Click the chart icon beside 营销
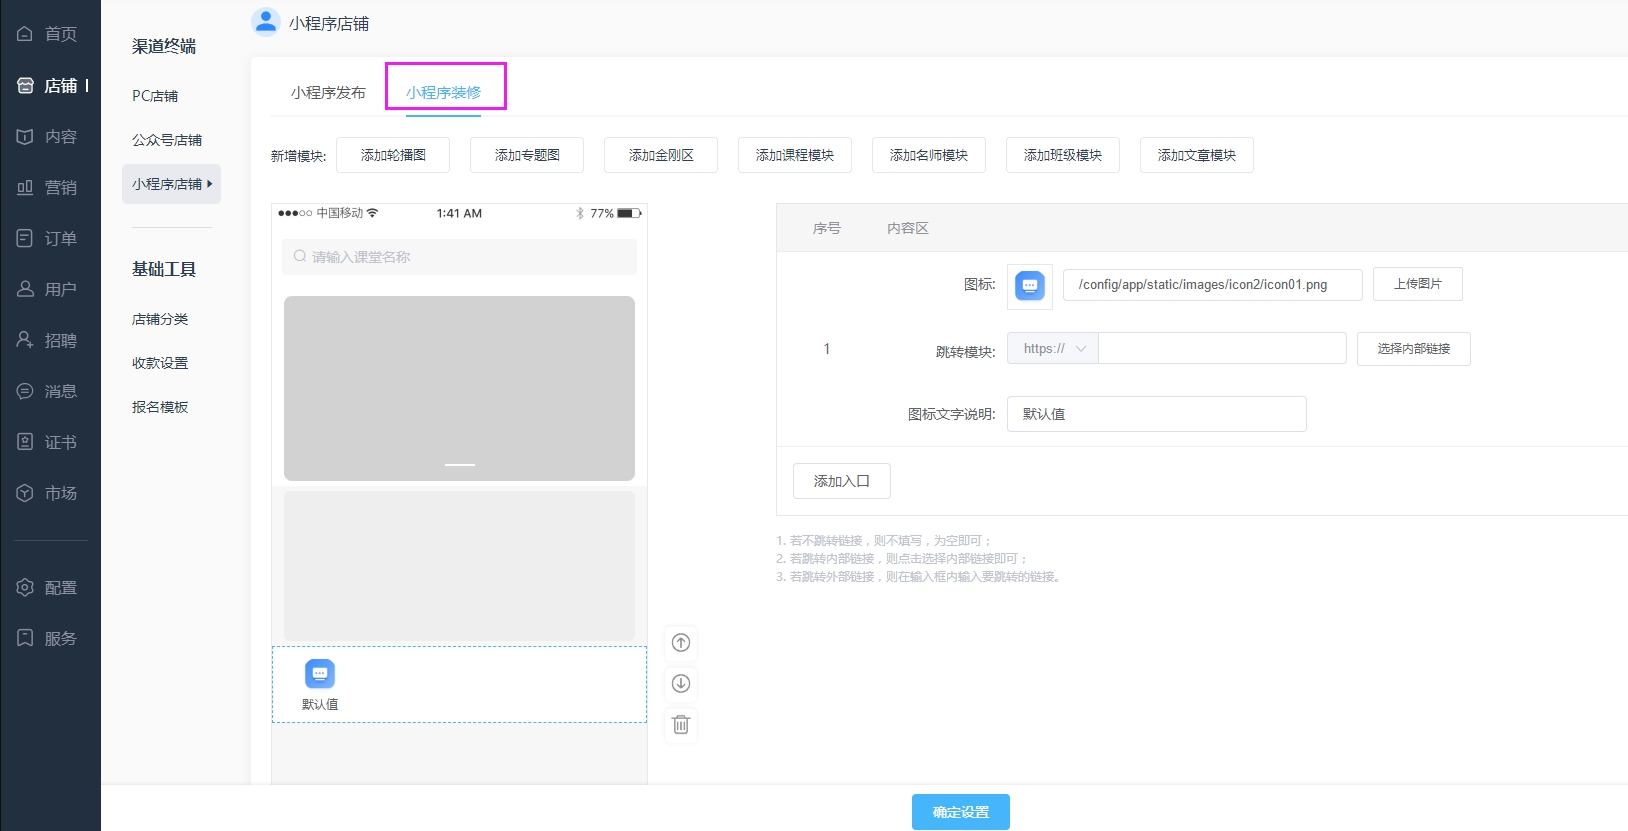This screenshot has width=1628, height=831. coord(25,187)
